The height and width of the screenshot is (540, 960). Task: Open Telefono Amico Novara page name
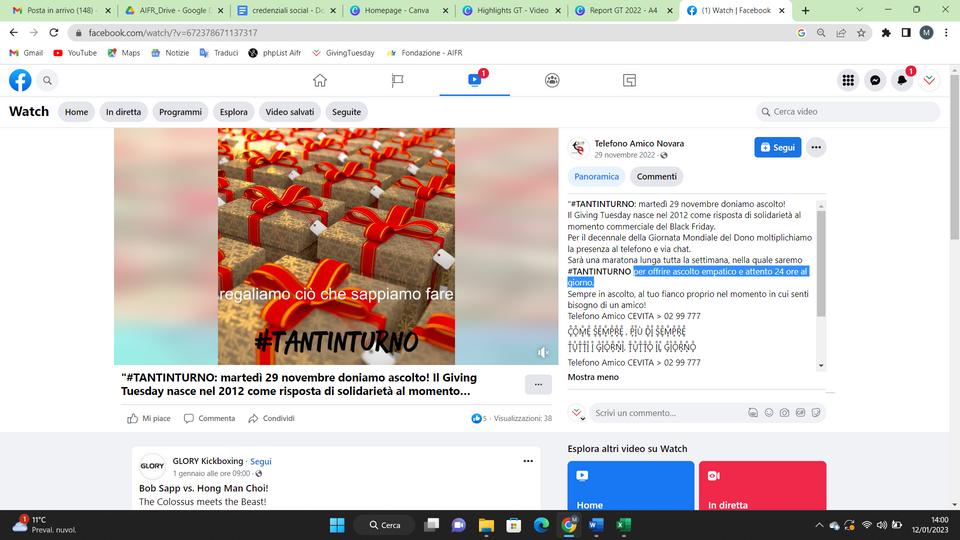(x=639, y=143)
